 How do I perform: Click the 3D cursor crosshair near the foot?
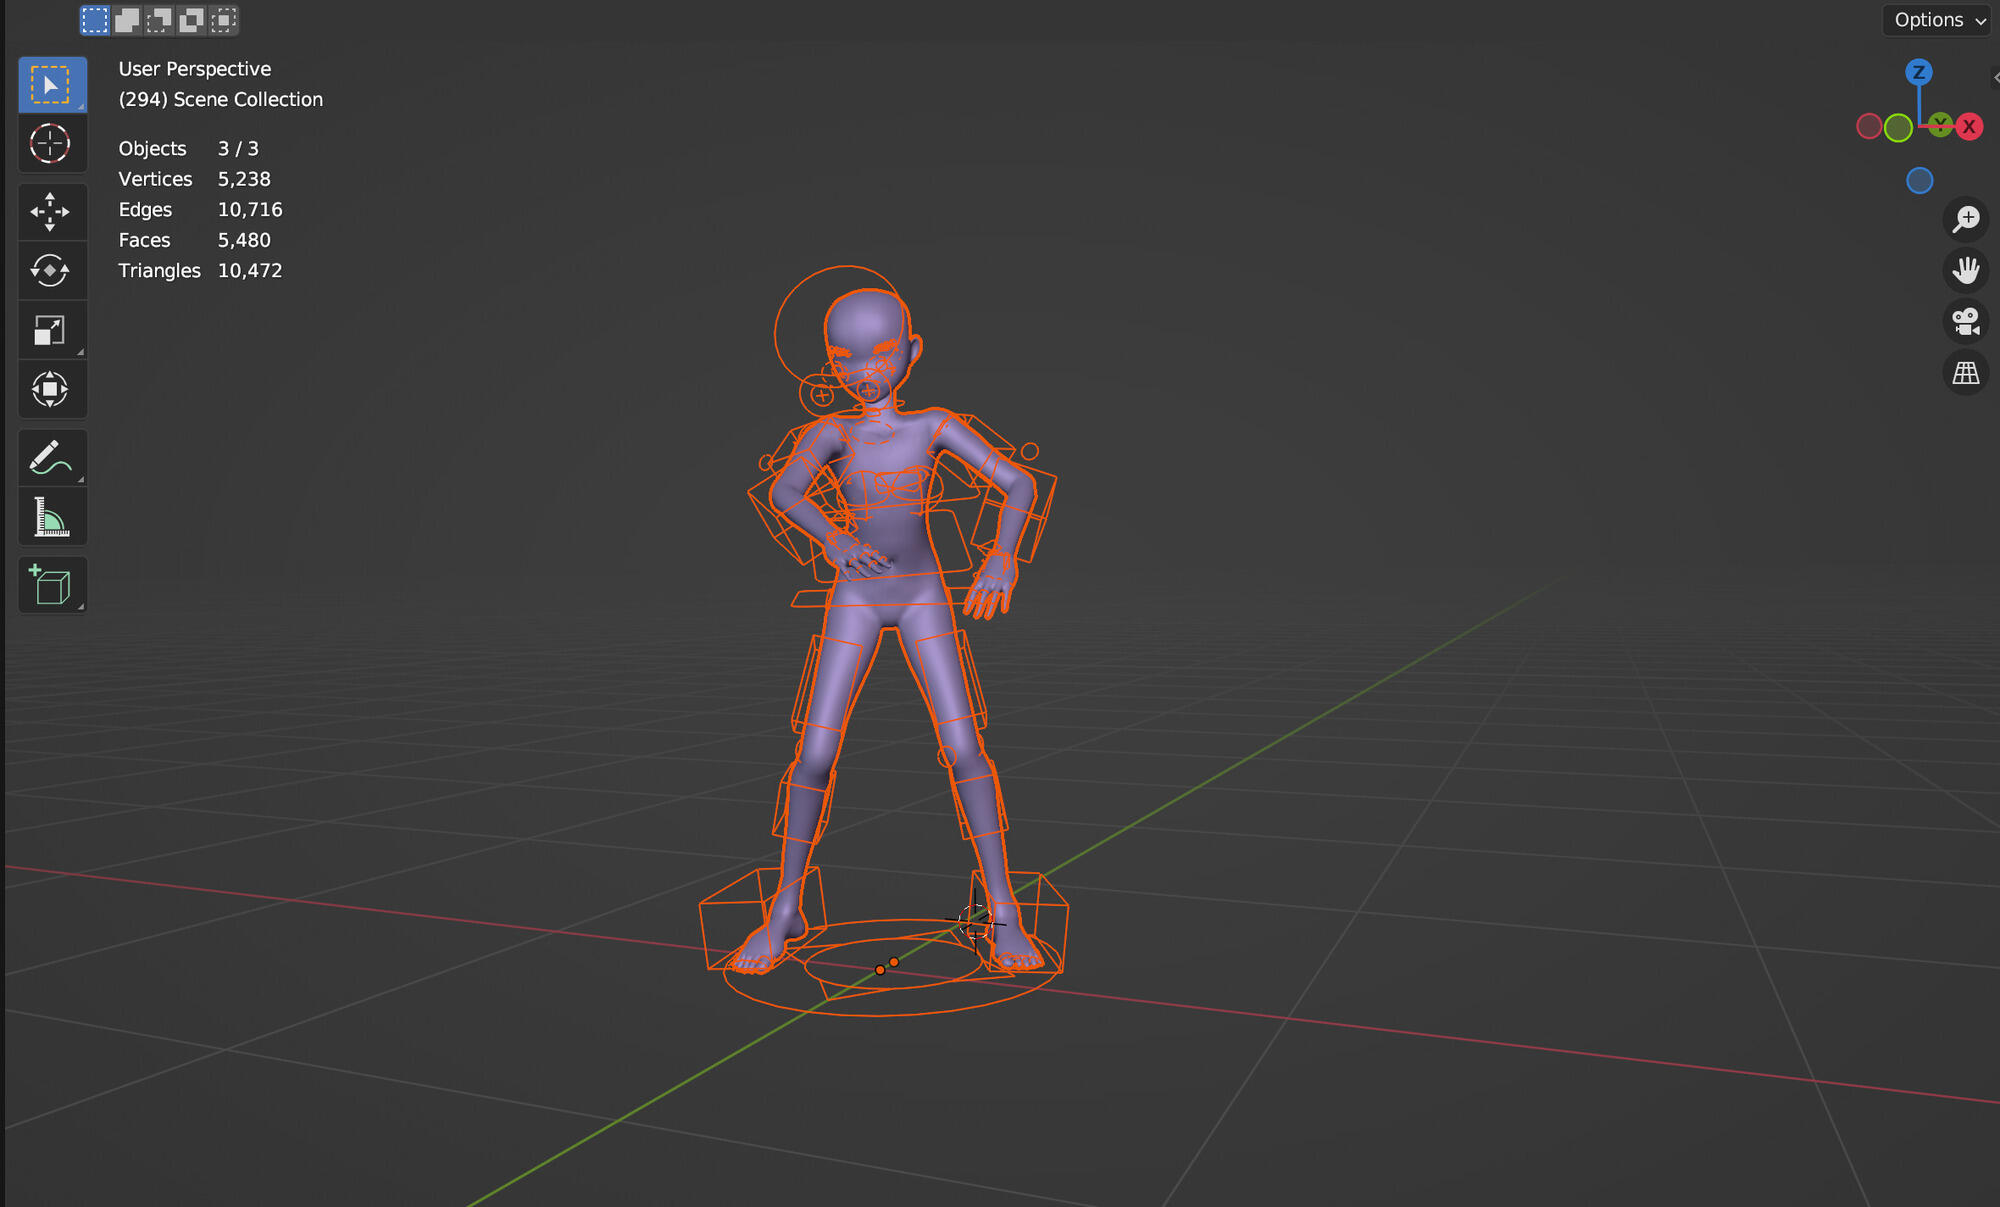point(975,922)
